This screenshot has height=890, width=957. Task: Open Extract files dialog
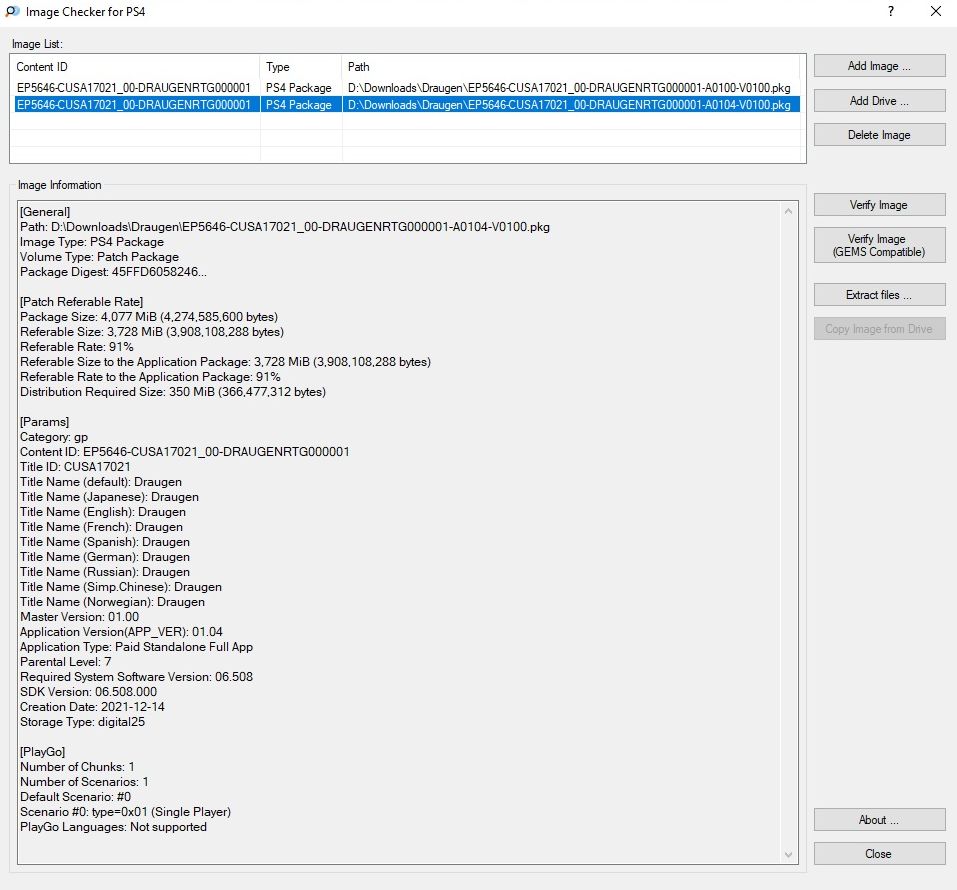tap(879, 295)
